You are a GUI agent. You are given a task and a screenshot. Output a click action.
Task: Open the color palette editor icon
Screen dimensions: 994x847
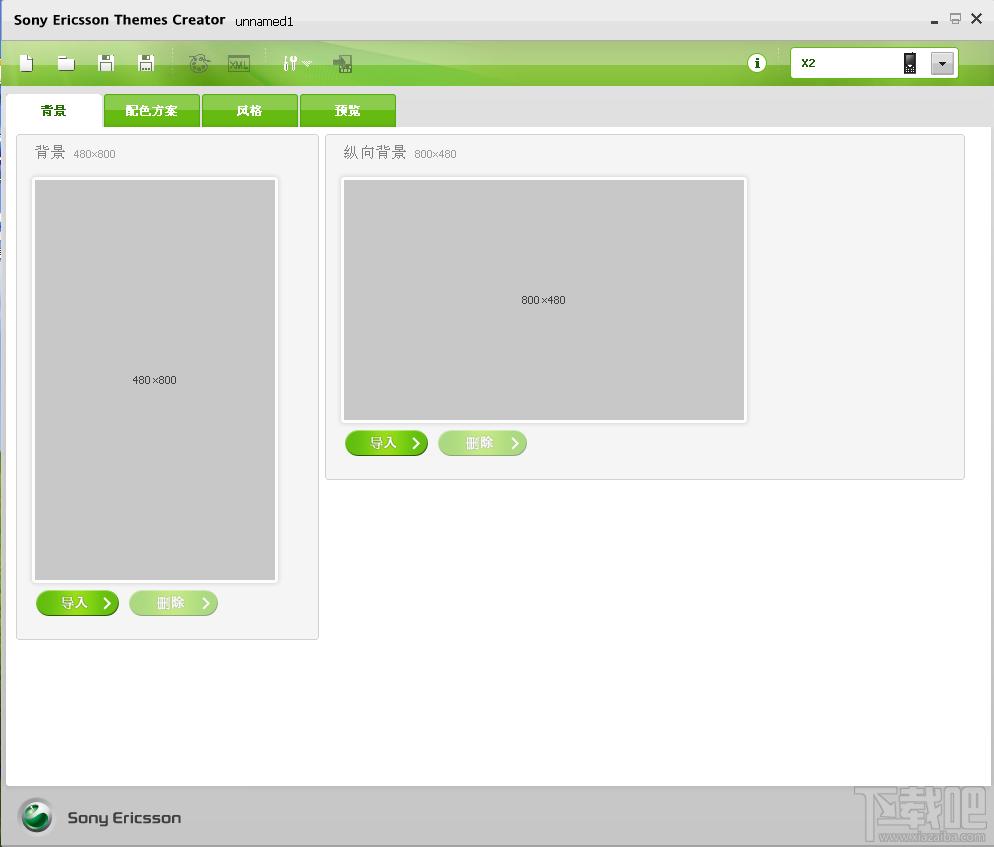pos(199,63)
